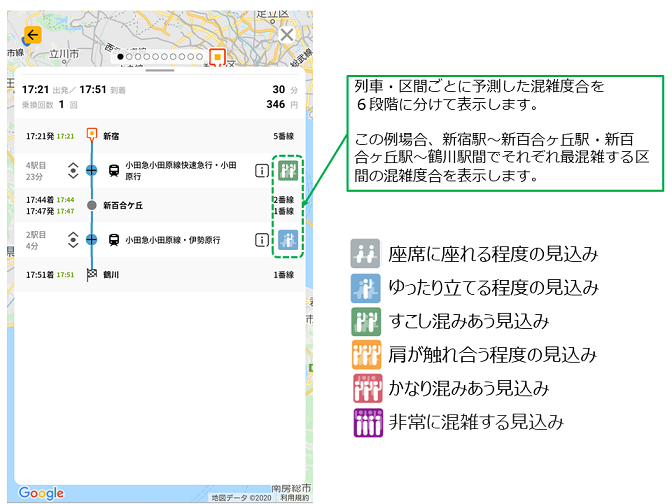672x504 pixels.
Task: Open the 利用規約 terms link
Action: [x=294, y=498]
